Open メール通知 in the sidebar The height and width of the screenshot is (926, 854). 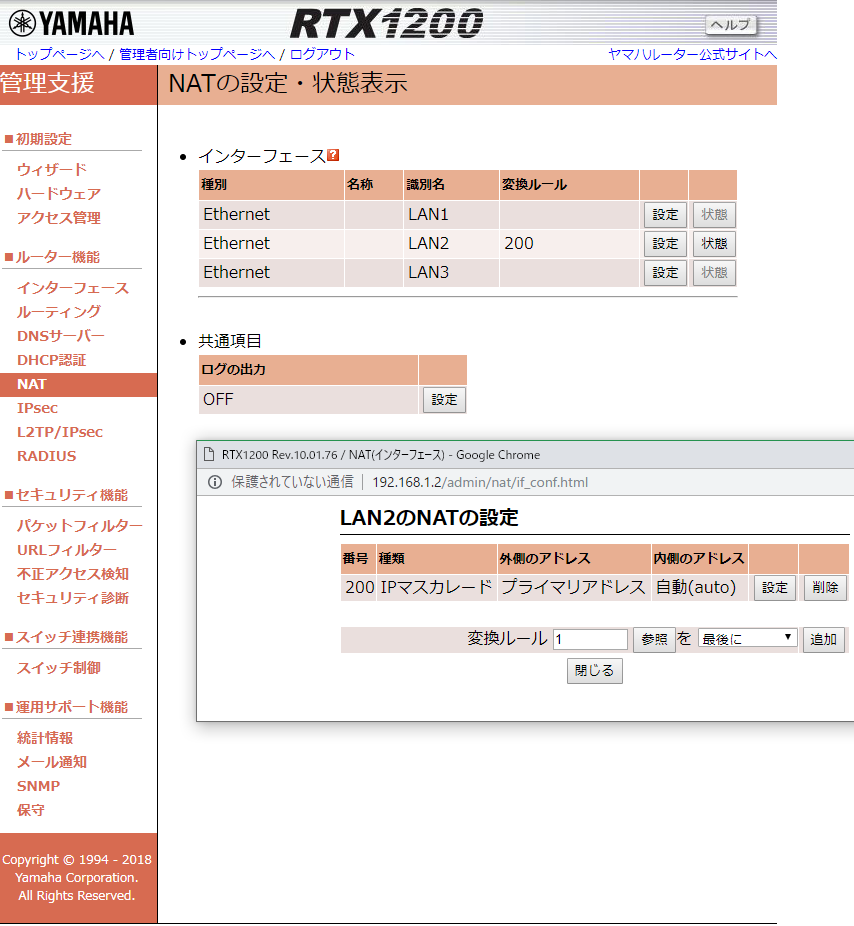(x=52, y=762)
